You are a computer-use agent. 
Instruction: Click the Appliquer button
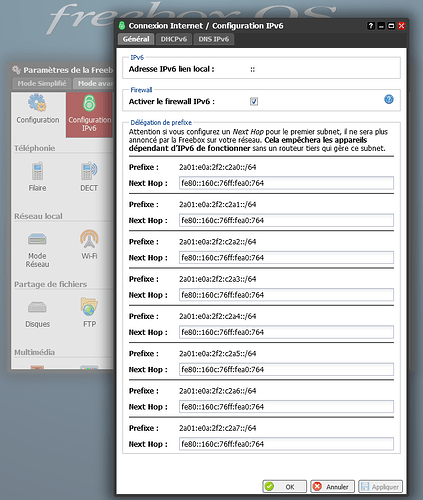[380, 486]
